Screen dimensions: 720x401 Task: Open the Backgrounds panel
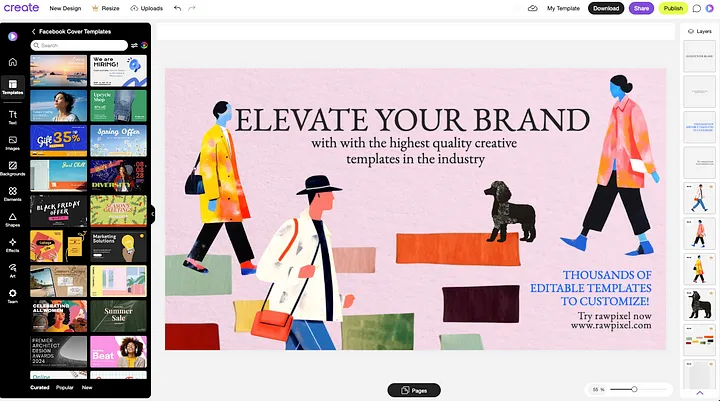pos(12,168)
